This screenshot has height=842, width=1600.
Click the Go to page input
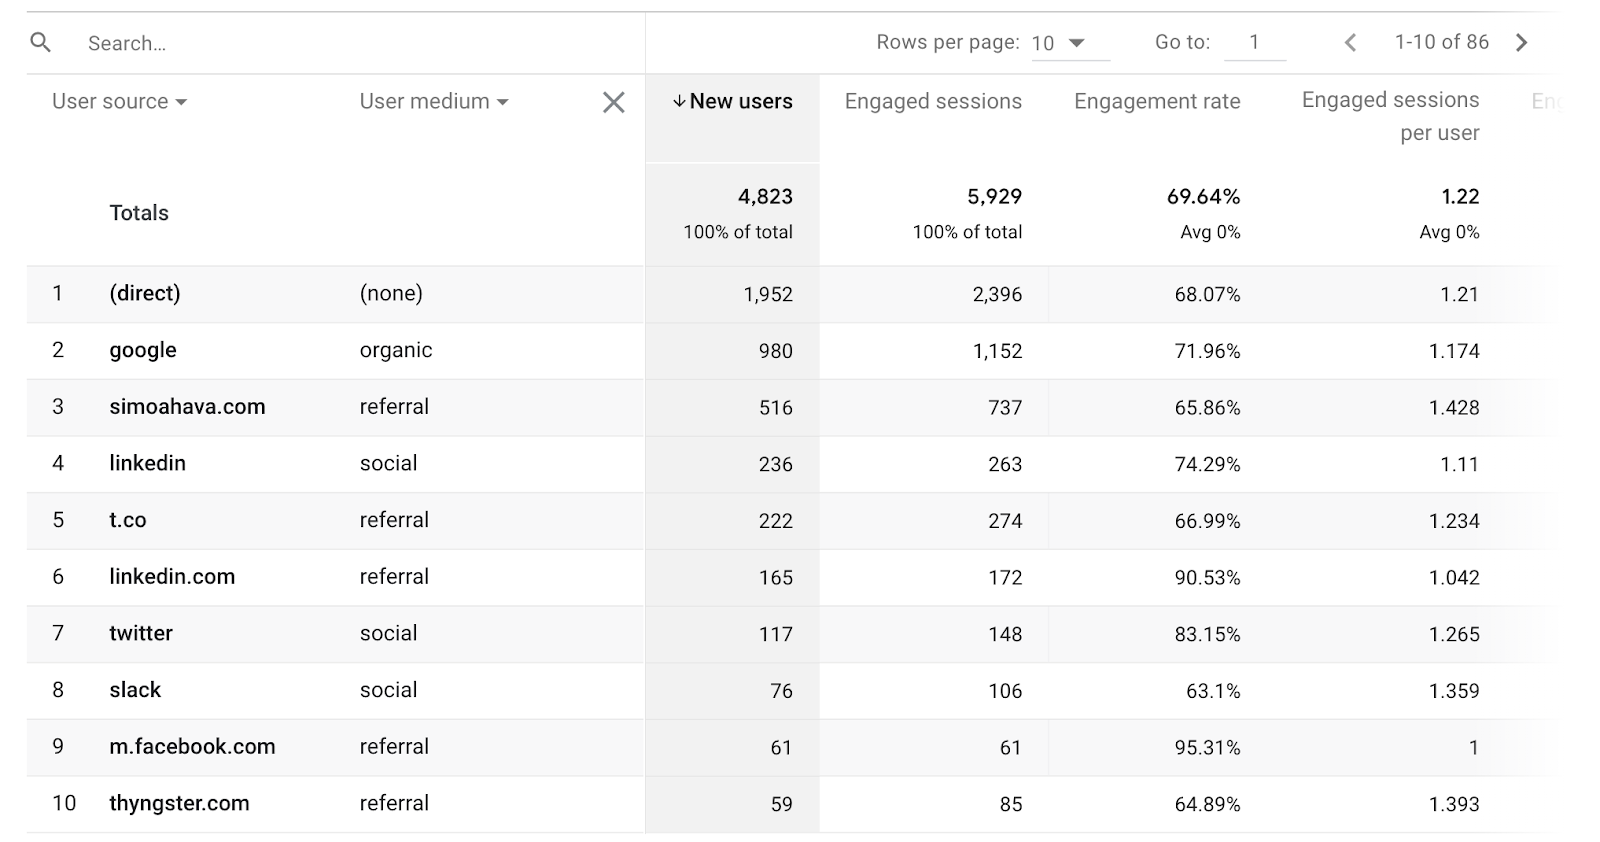(x=1254, y=42)
